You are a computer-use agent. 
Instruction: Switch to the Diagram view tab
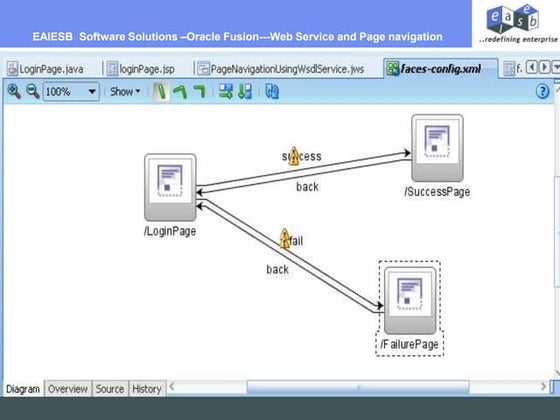23,389
